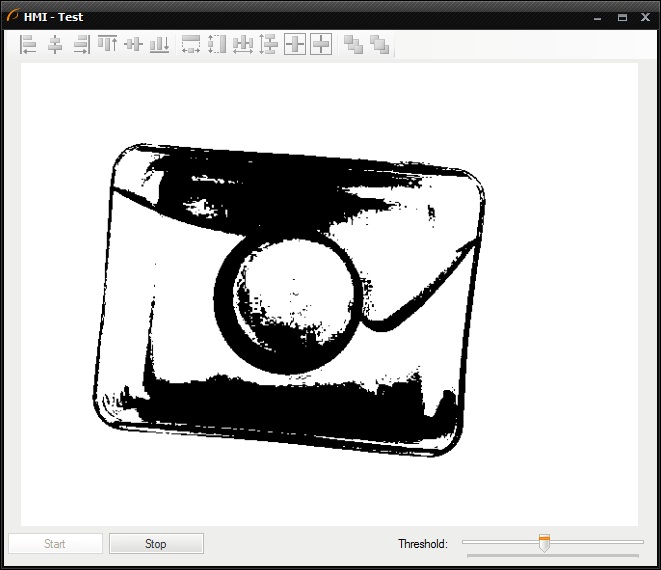The width and height of the screenshot is (661, 570).
Task: Click the Make Same Width icon
Action: 191,44
